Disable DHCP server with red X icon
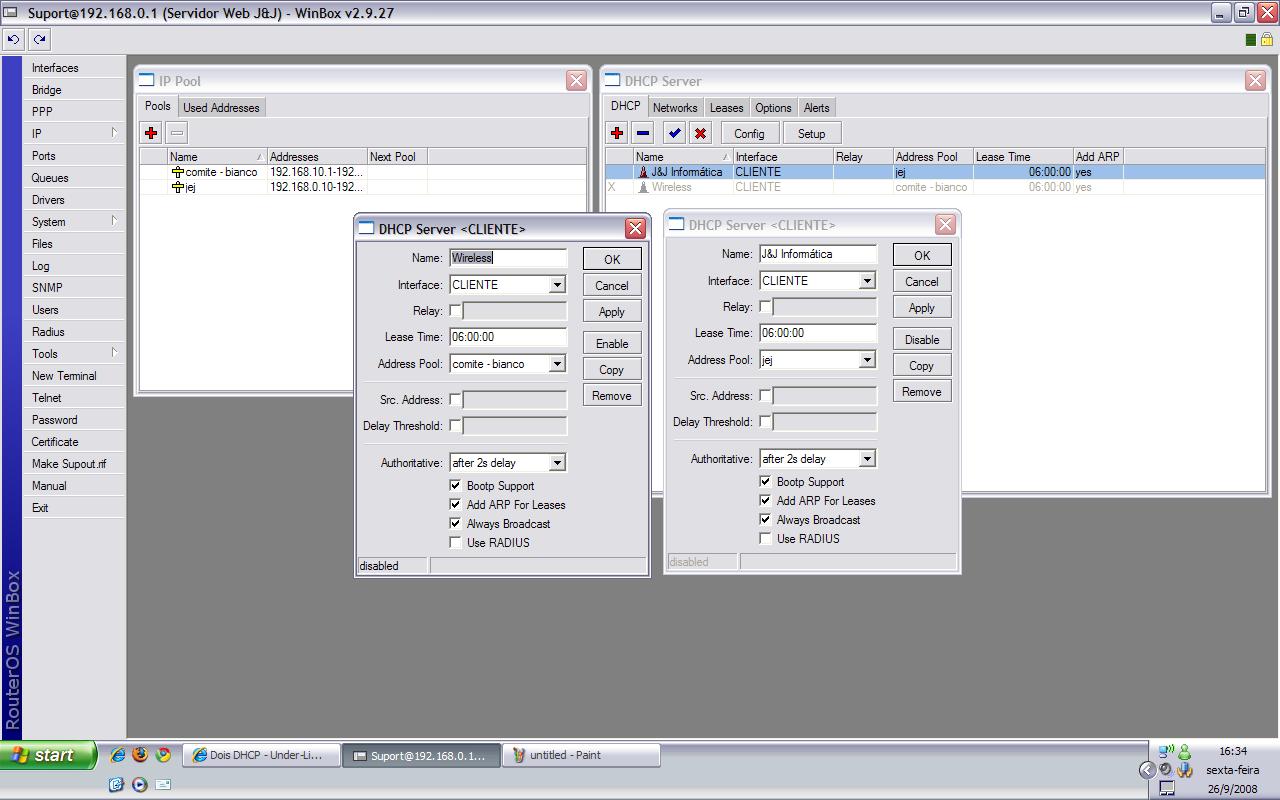 pyautogui.click(x=700, y=133)
